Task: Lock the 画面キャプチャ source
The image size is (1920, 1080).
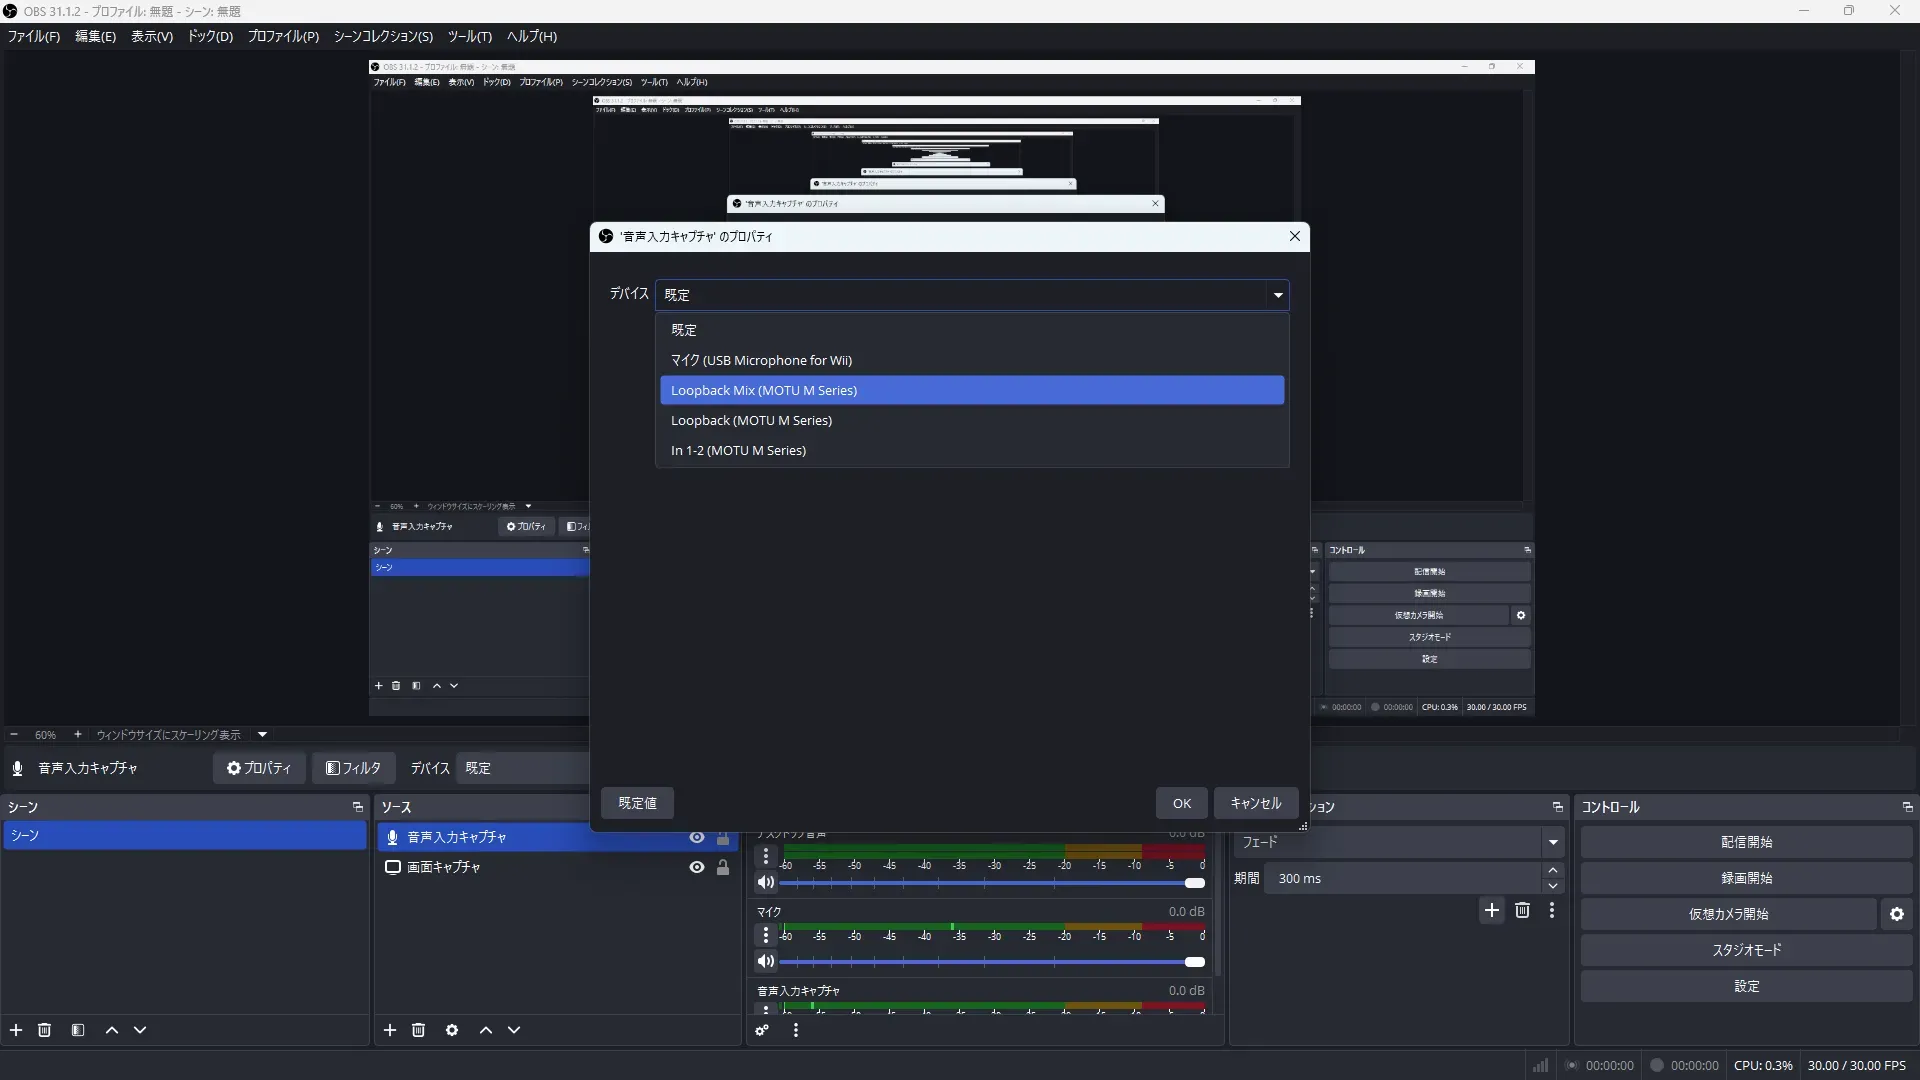Action: click(x=723, y=867)
